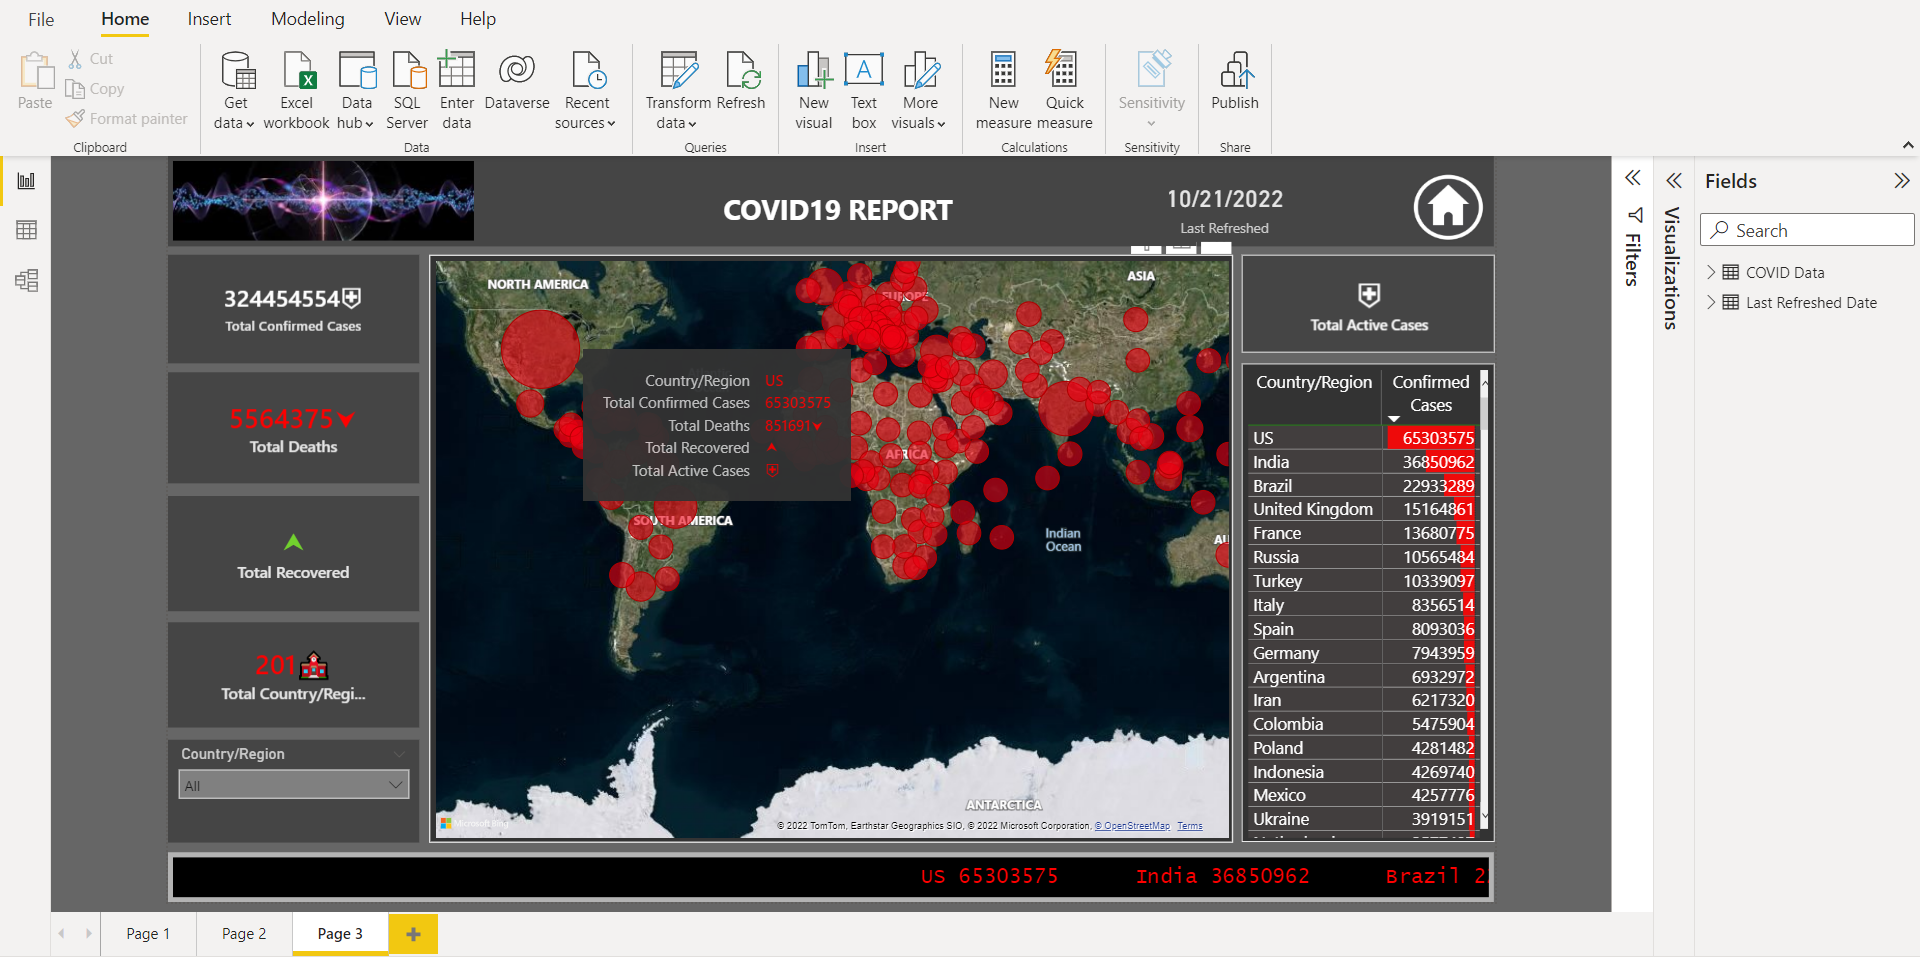Switch to the Insert ribbon tab
The height and width of the screenshot is (957, 1920).
tap(209, 19)
